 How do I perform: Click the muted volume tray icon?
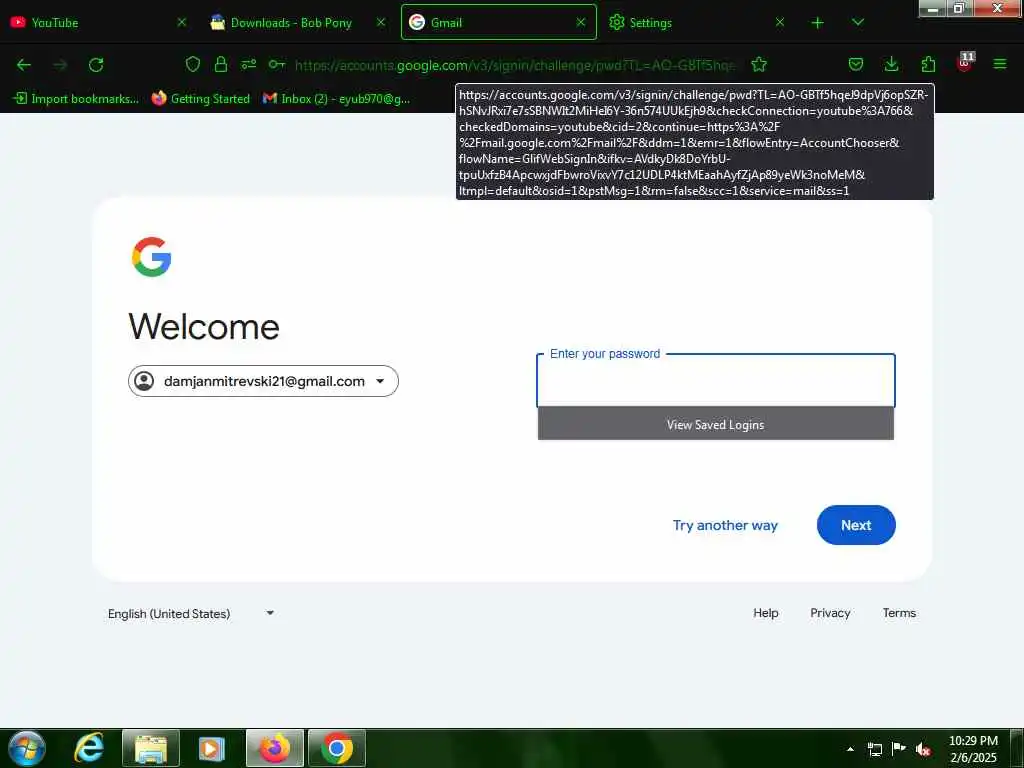pos(923,749)
